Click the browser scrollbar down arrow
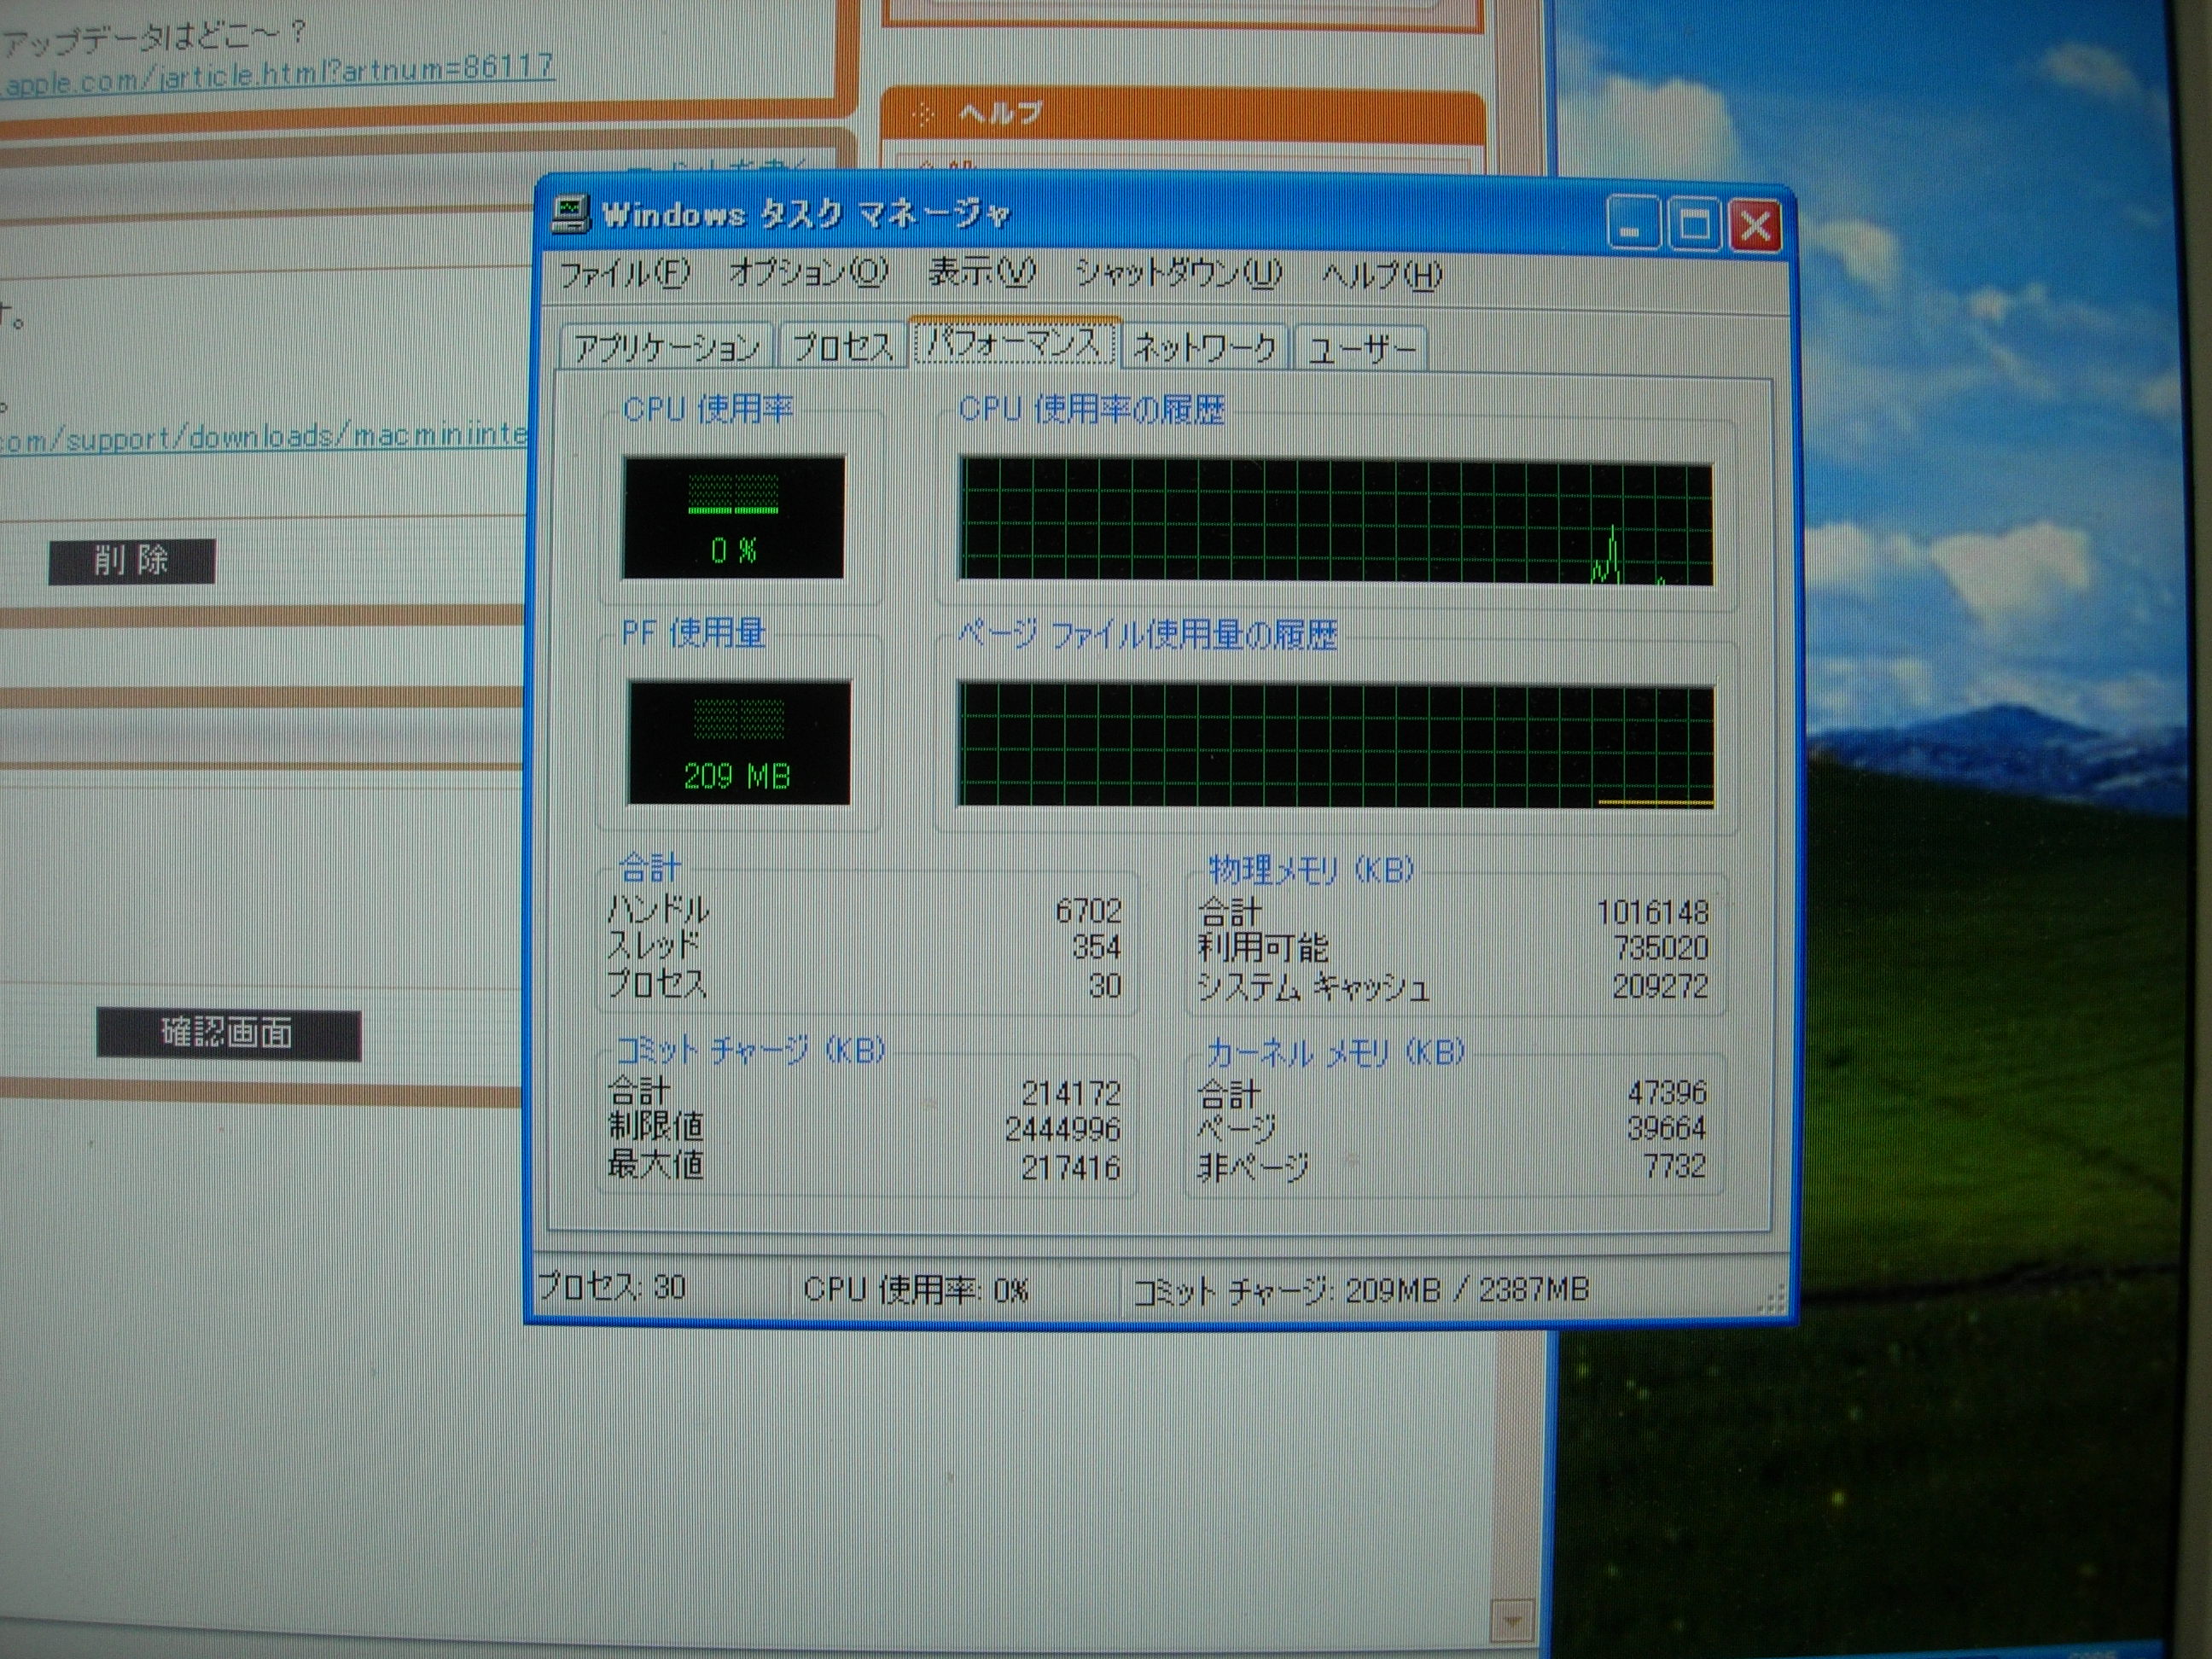2212x1659 pixels. point(1511,1619)
